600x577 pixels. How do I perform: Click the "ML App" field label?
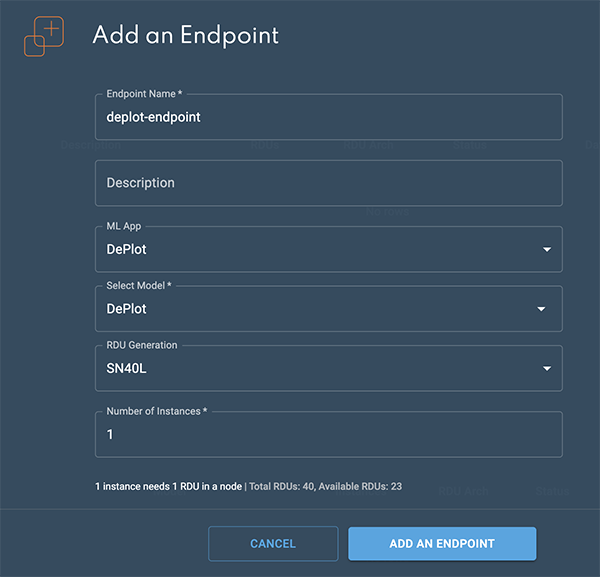[125, 226]
